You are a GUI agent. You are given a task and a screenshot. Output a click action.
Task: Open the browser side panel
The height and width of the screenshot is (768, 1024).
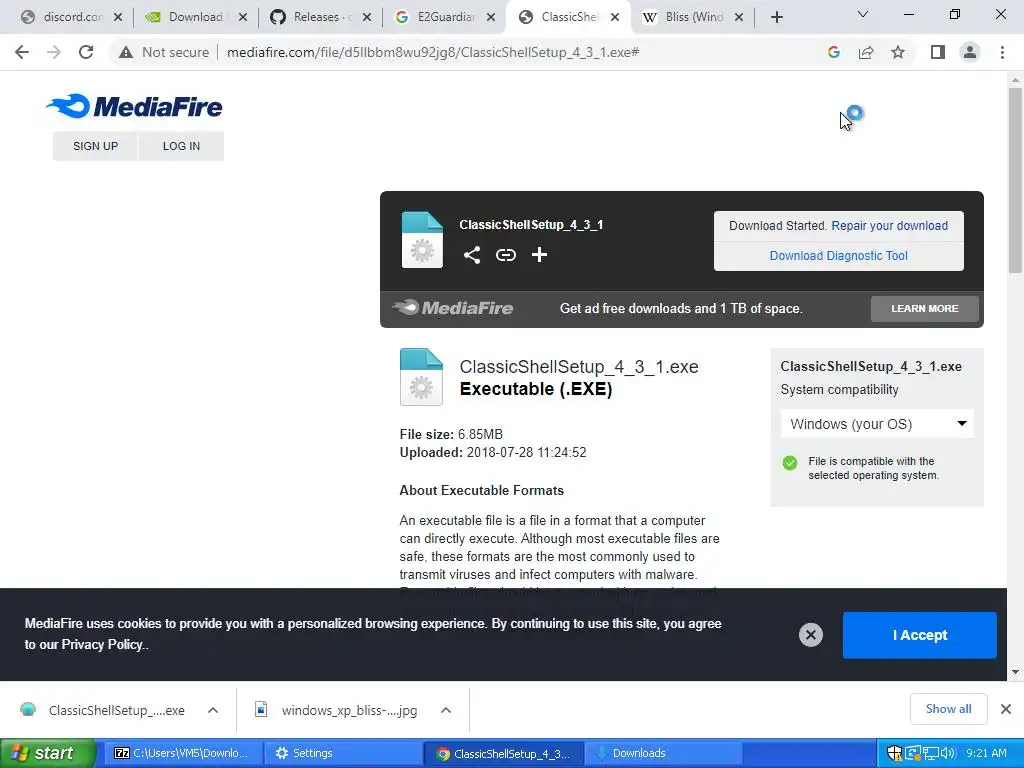click(938, 52)
